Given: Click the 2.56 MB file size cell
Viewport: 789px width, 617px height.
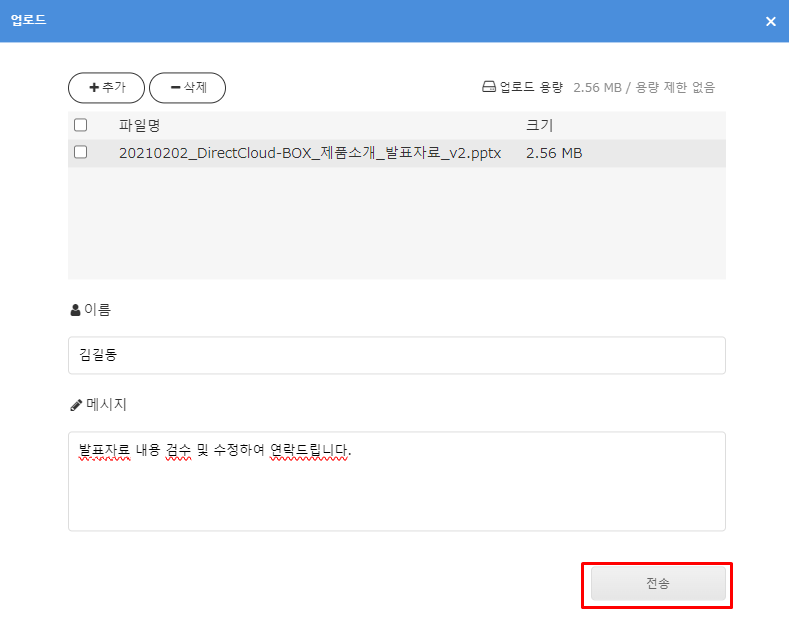Looking at the screenshot, I should coord(553,153).
